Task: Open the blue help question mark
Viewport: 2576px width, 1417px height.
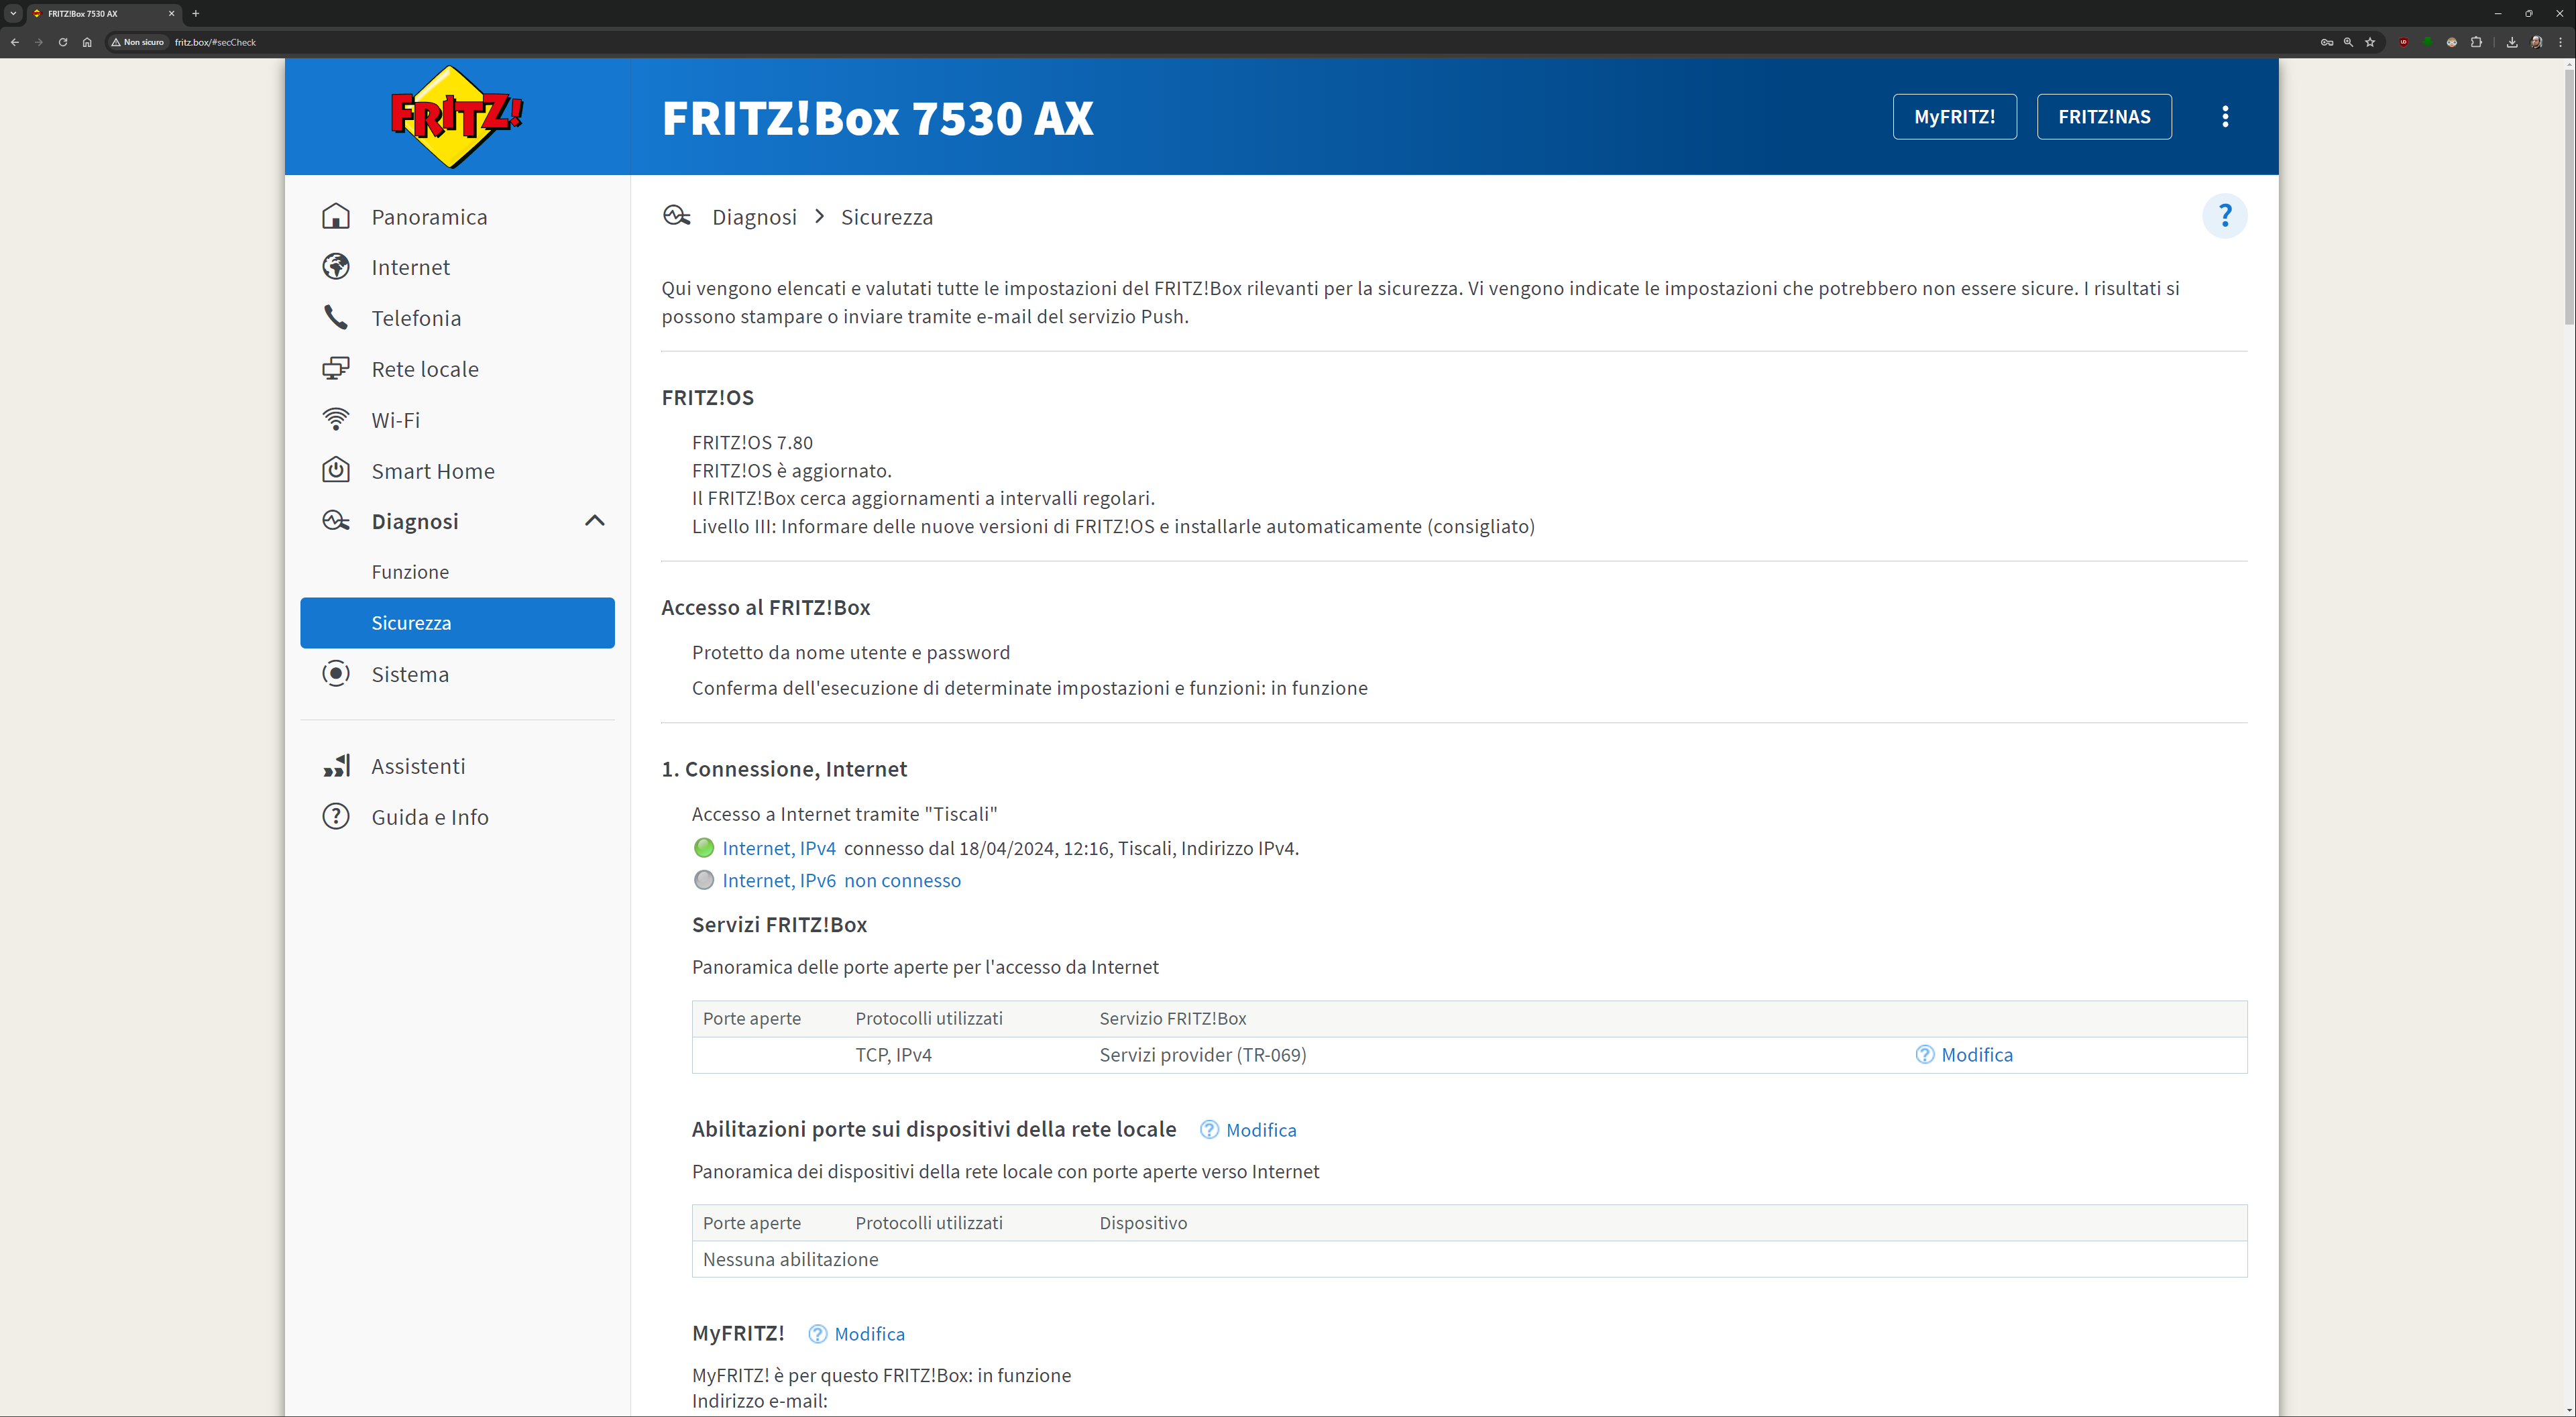Action: [x=2224, y=216]
